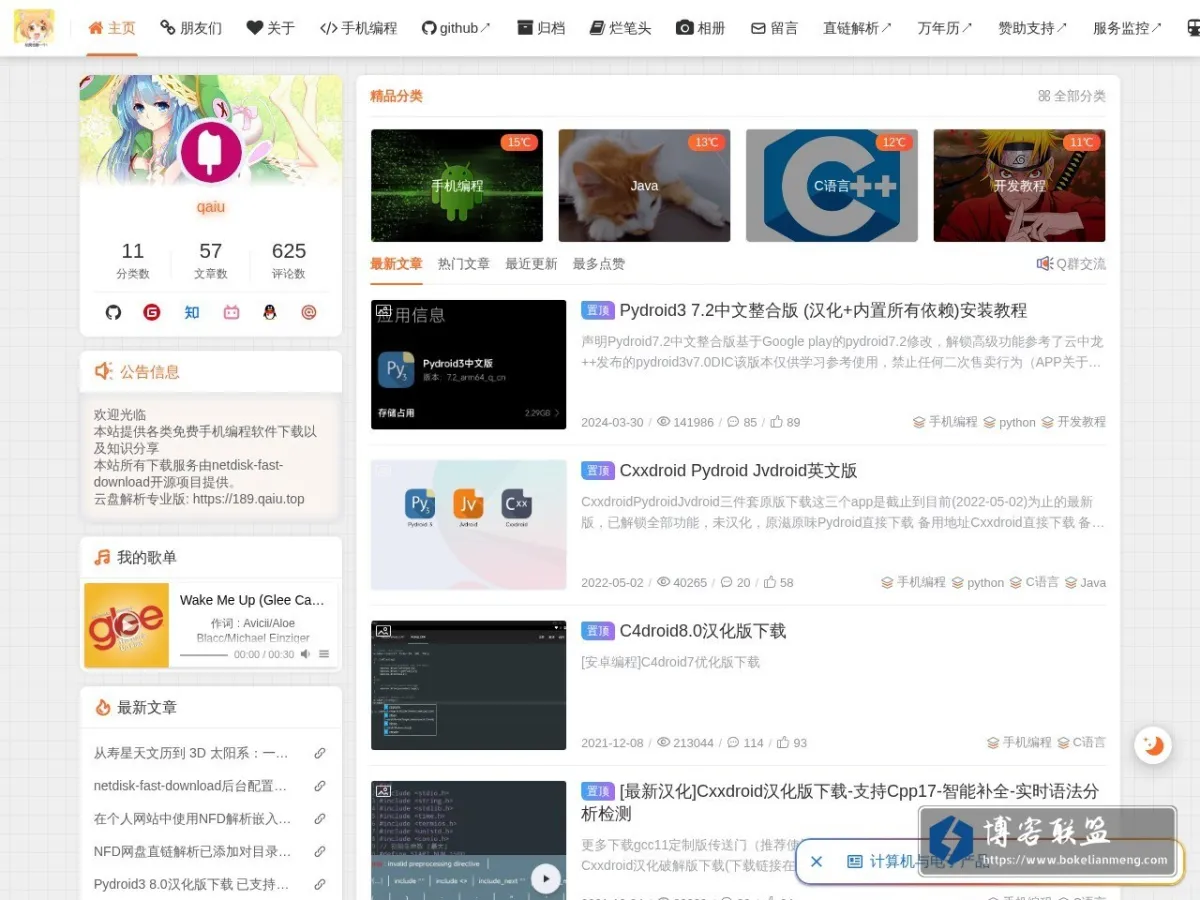Open Q群交流 group chat link

click(x=1071, y=264)
